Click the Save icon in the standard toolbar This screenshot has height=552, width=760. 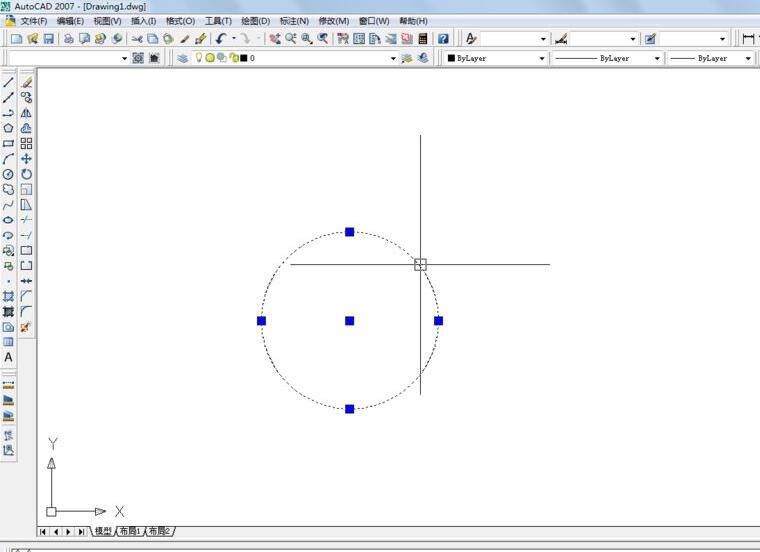coord(48,39)
